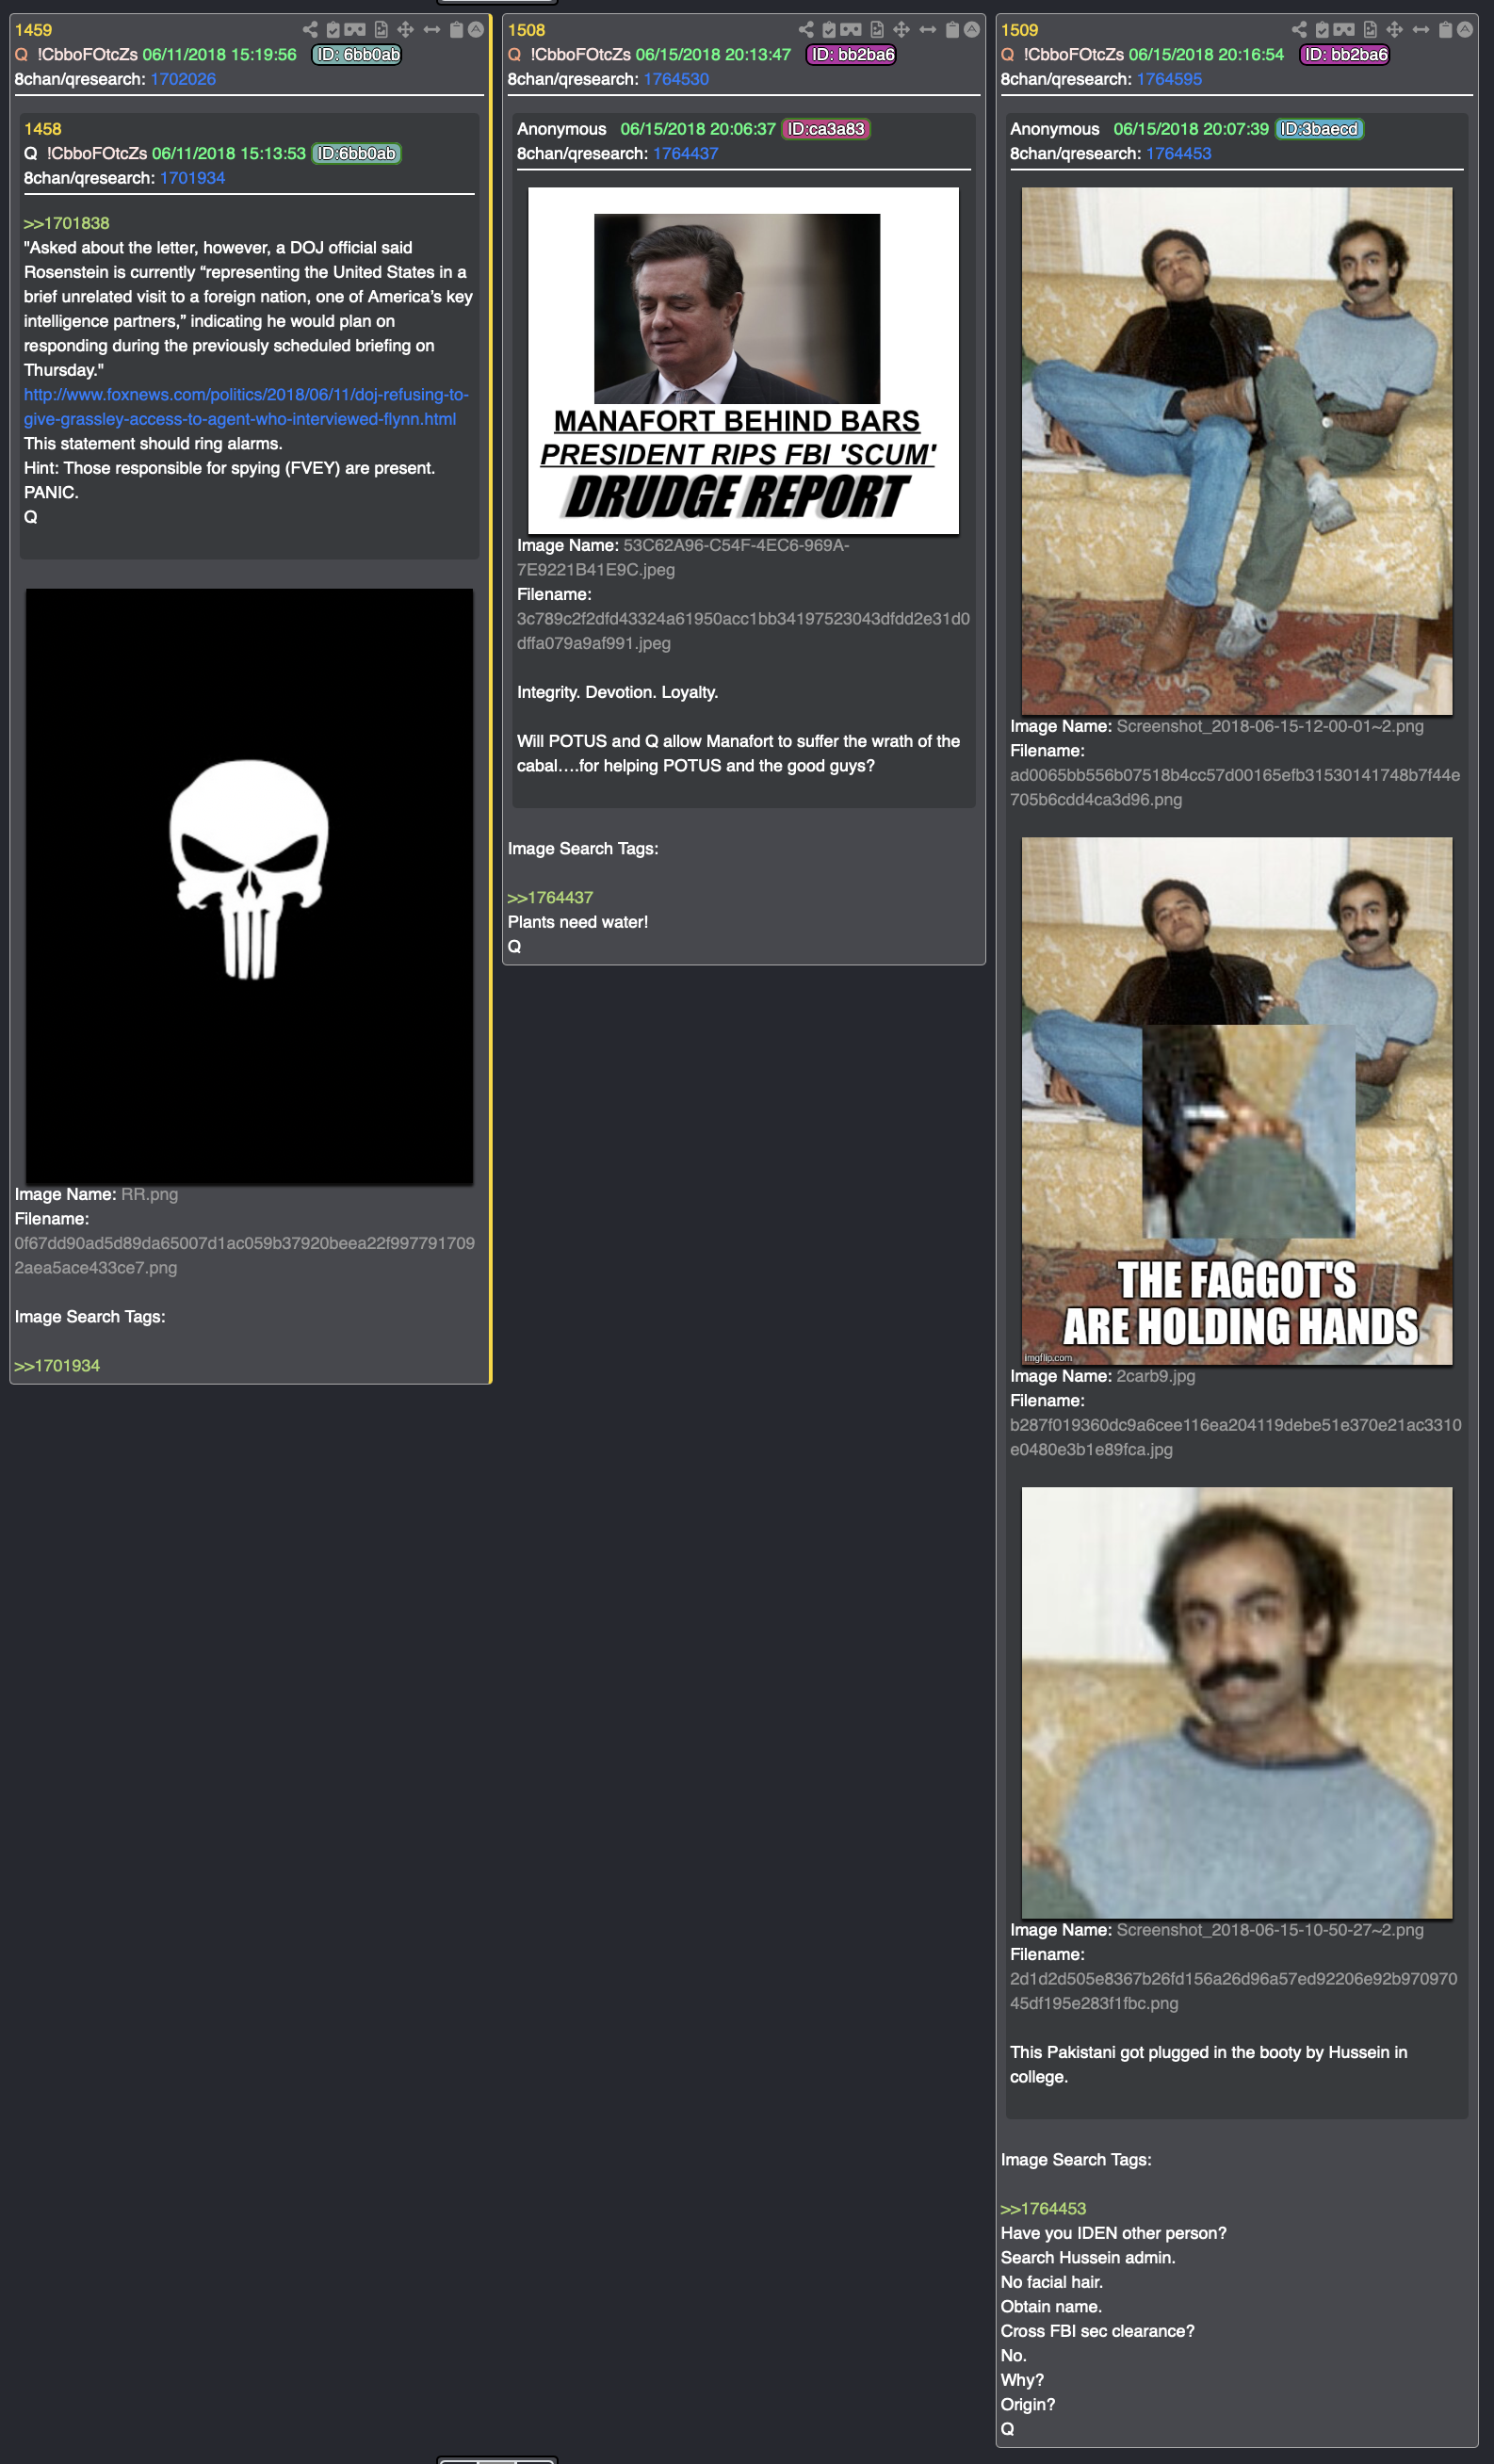Image resolution: width=1494 pixels, height=2464 pixels.
Task: Click the four-way move icon on post 1508
Action: click(901, 30)
